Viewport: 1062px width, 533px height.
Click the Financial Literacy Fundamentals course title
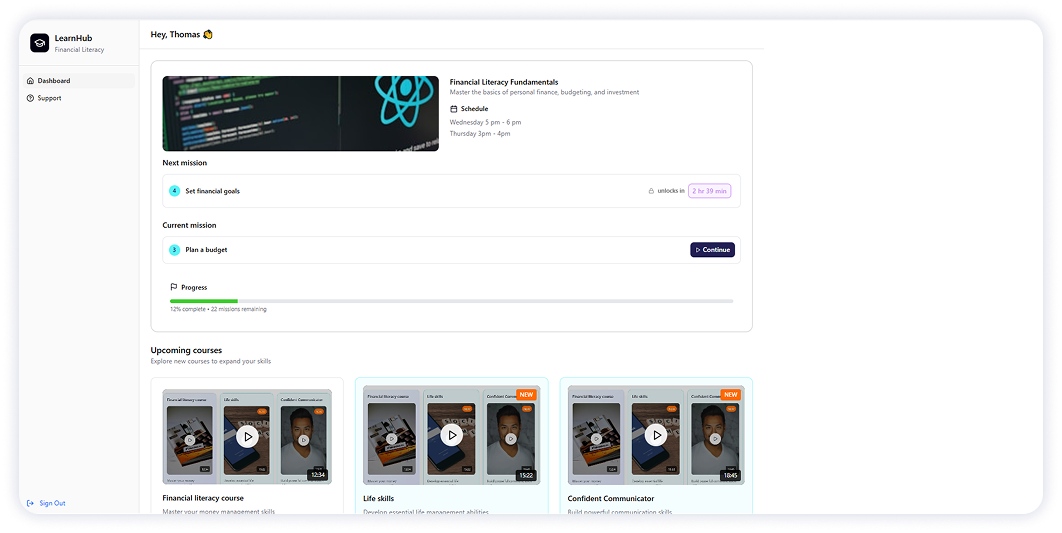point(504,82)
